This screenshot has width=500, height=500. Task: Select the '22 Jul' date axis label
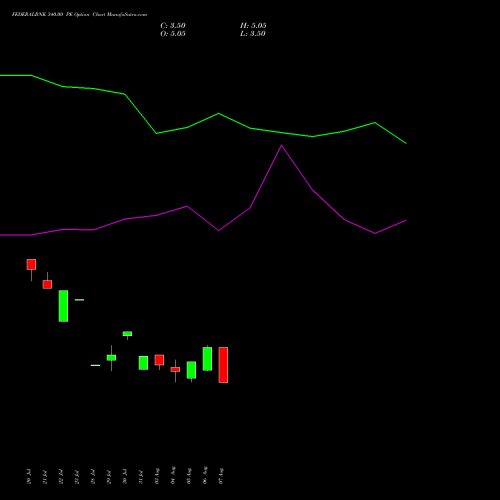point(61,476)
